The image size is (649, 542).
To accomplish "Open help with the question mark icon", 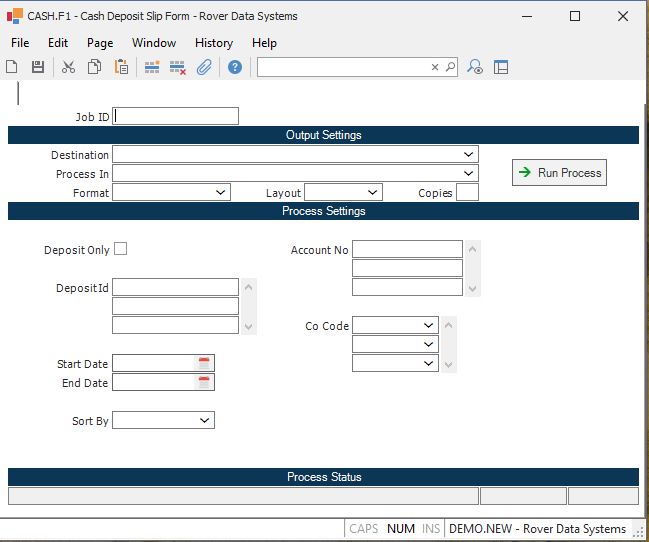I will click(x=235, y=67).
